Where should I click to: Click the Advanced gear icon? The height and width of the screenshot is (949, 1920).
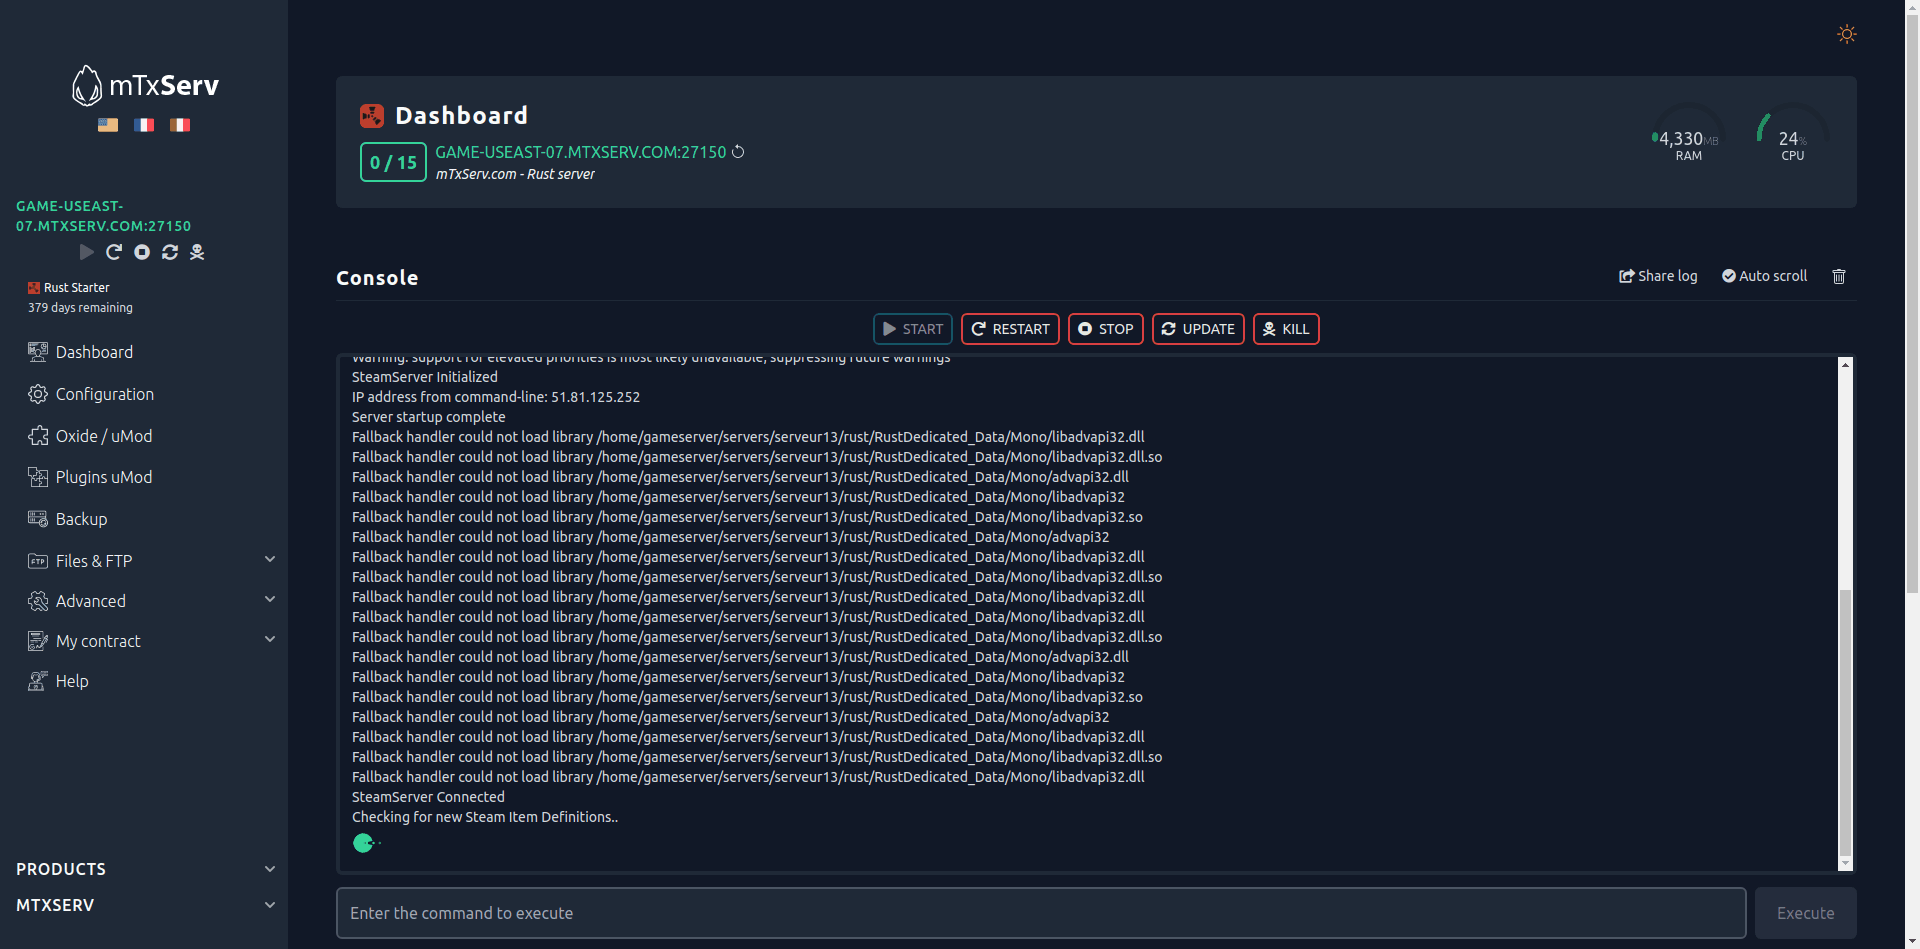pyautogui.click(x=38, y=601)
